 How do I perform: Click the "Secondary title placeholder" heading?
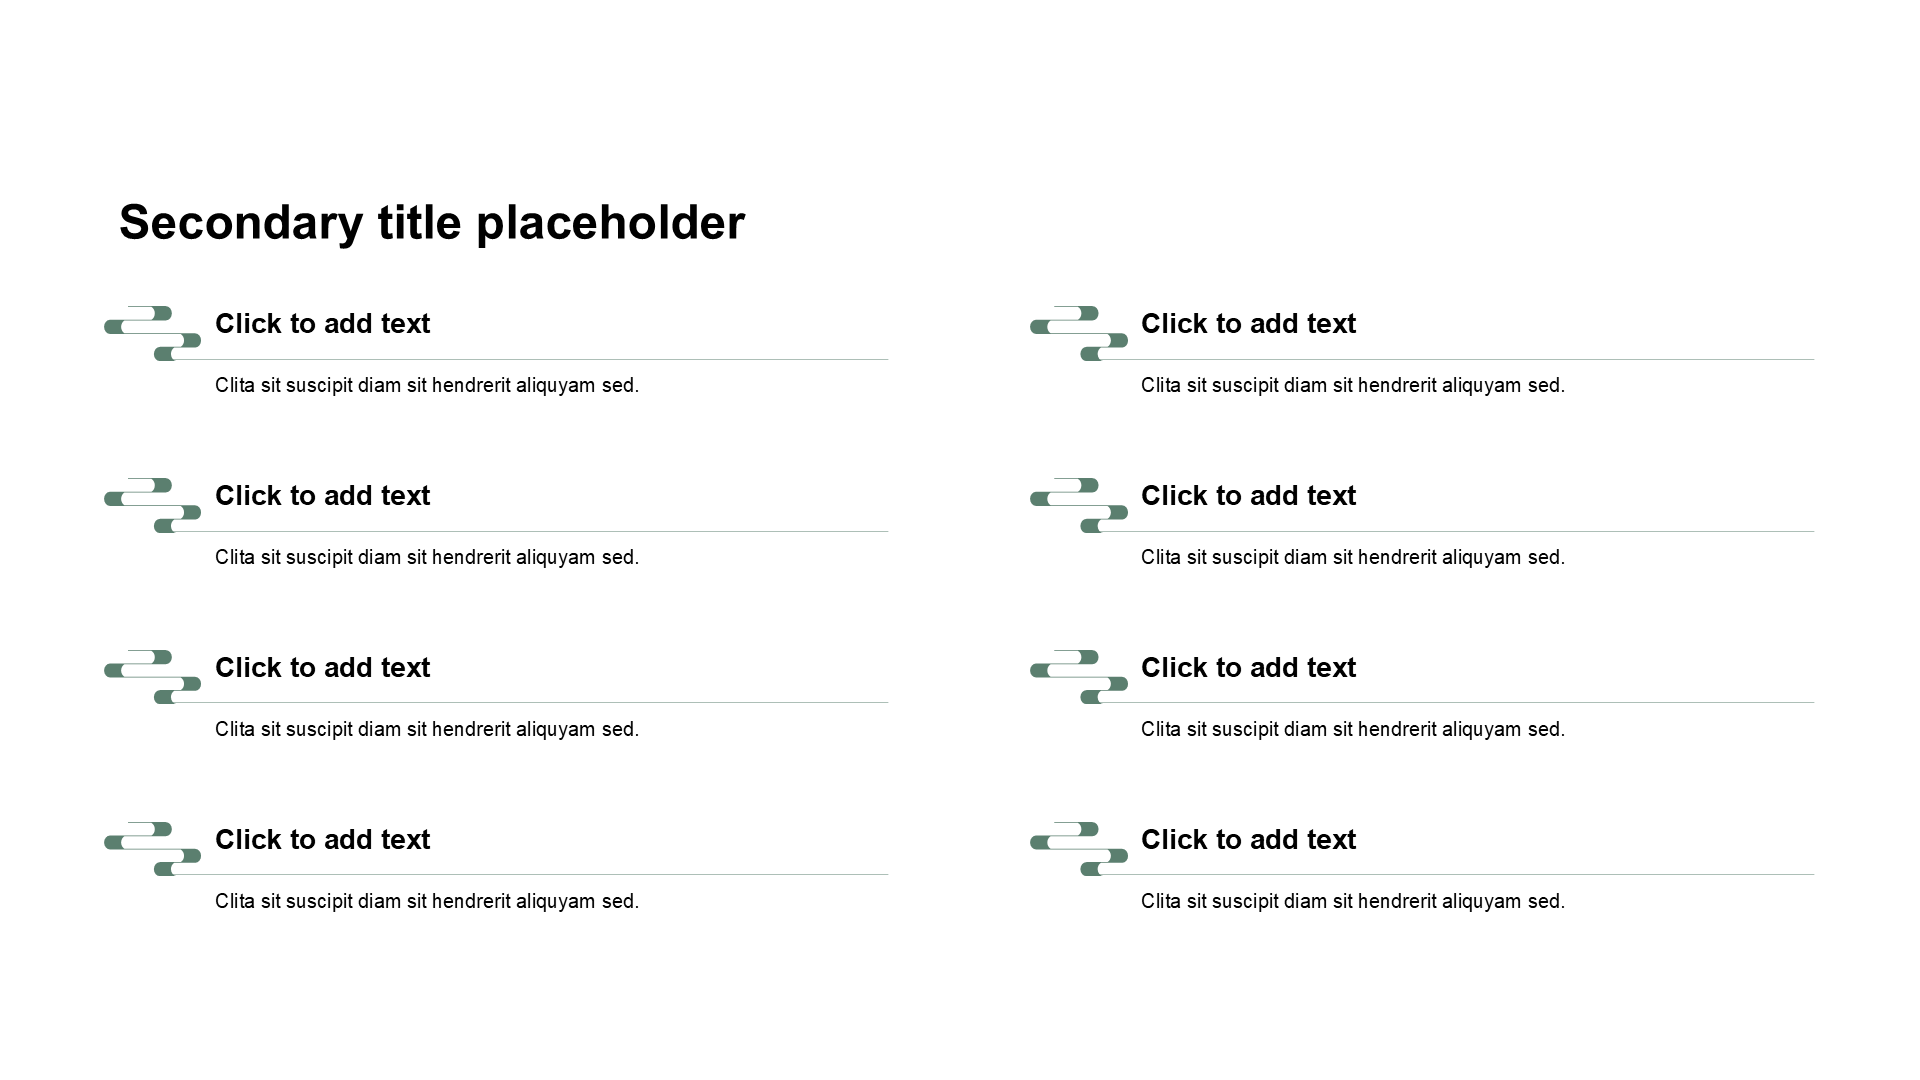pos(432,222)
